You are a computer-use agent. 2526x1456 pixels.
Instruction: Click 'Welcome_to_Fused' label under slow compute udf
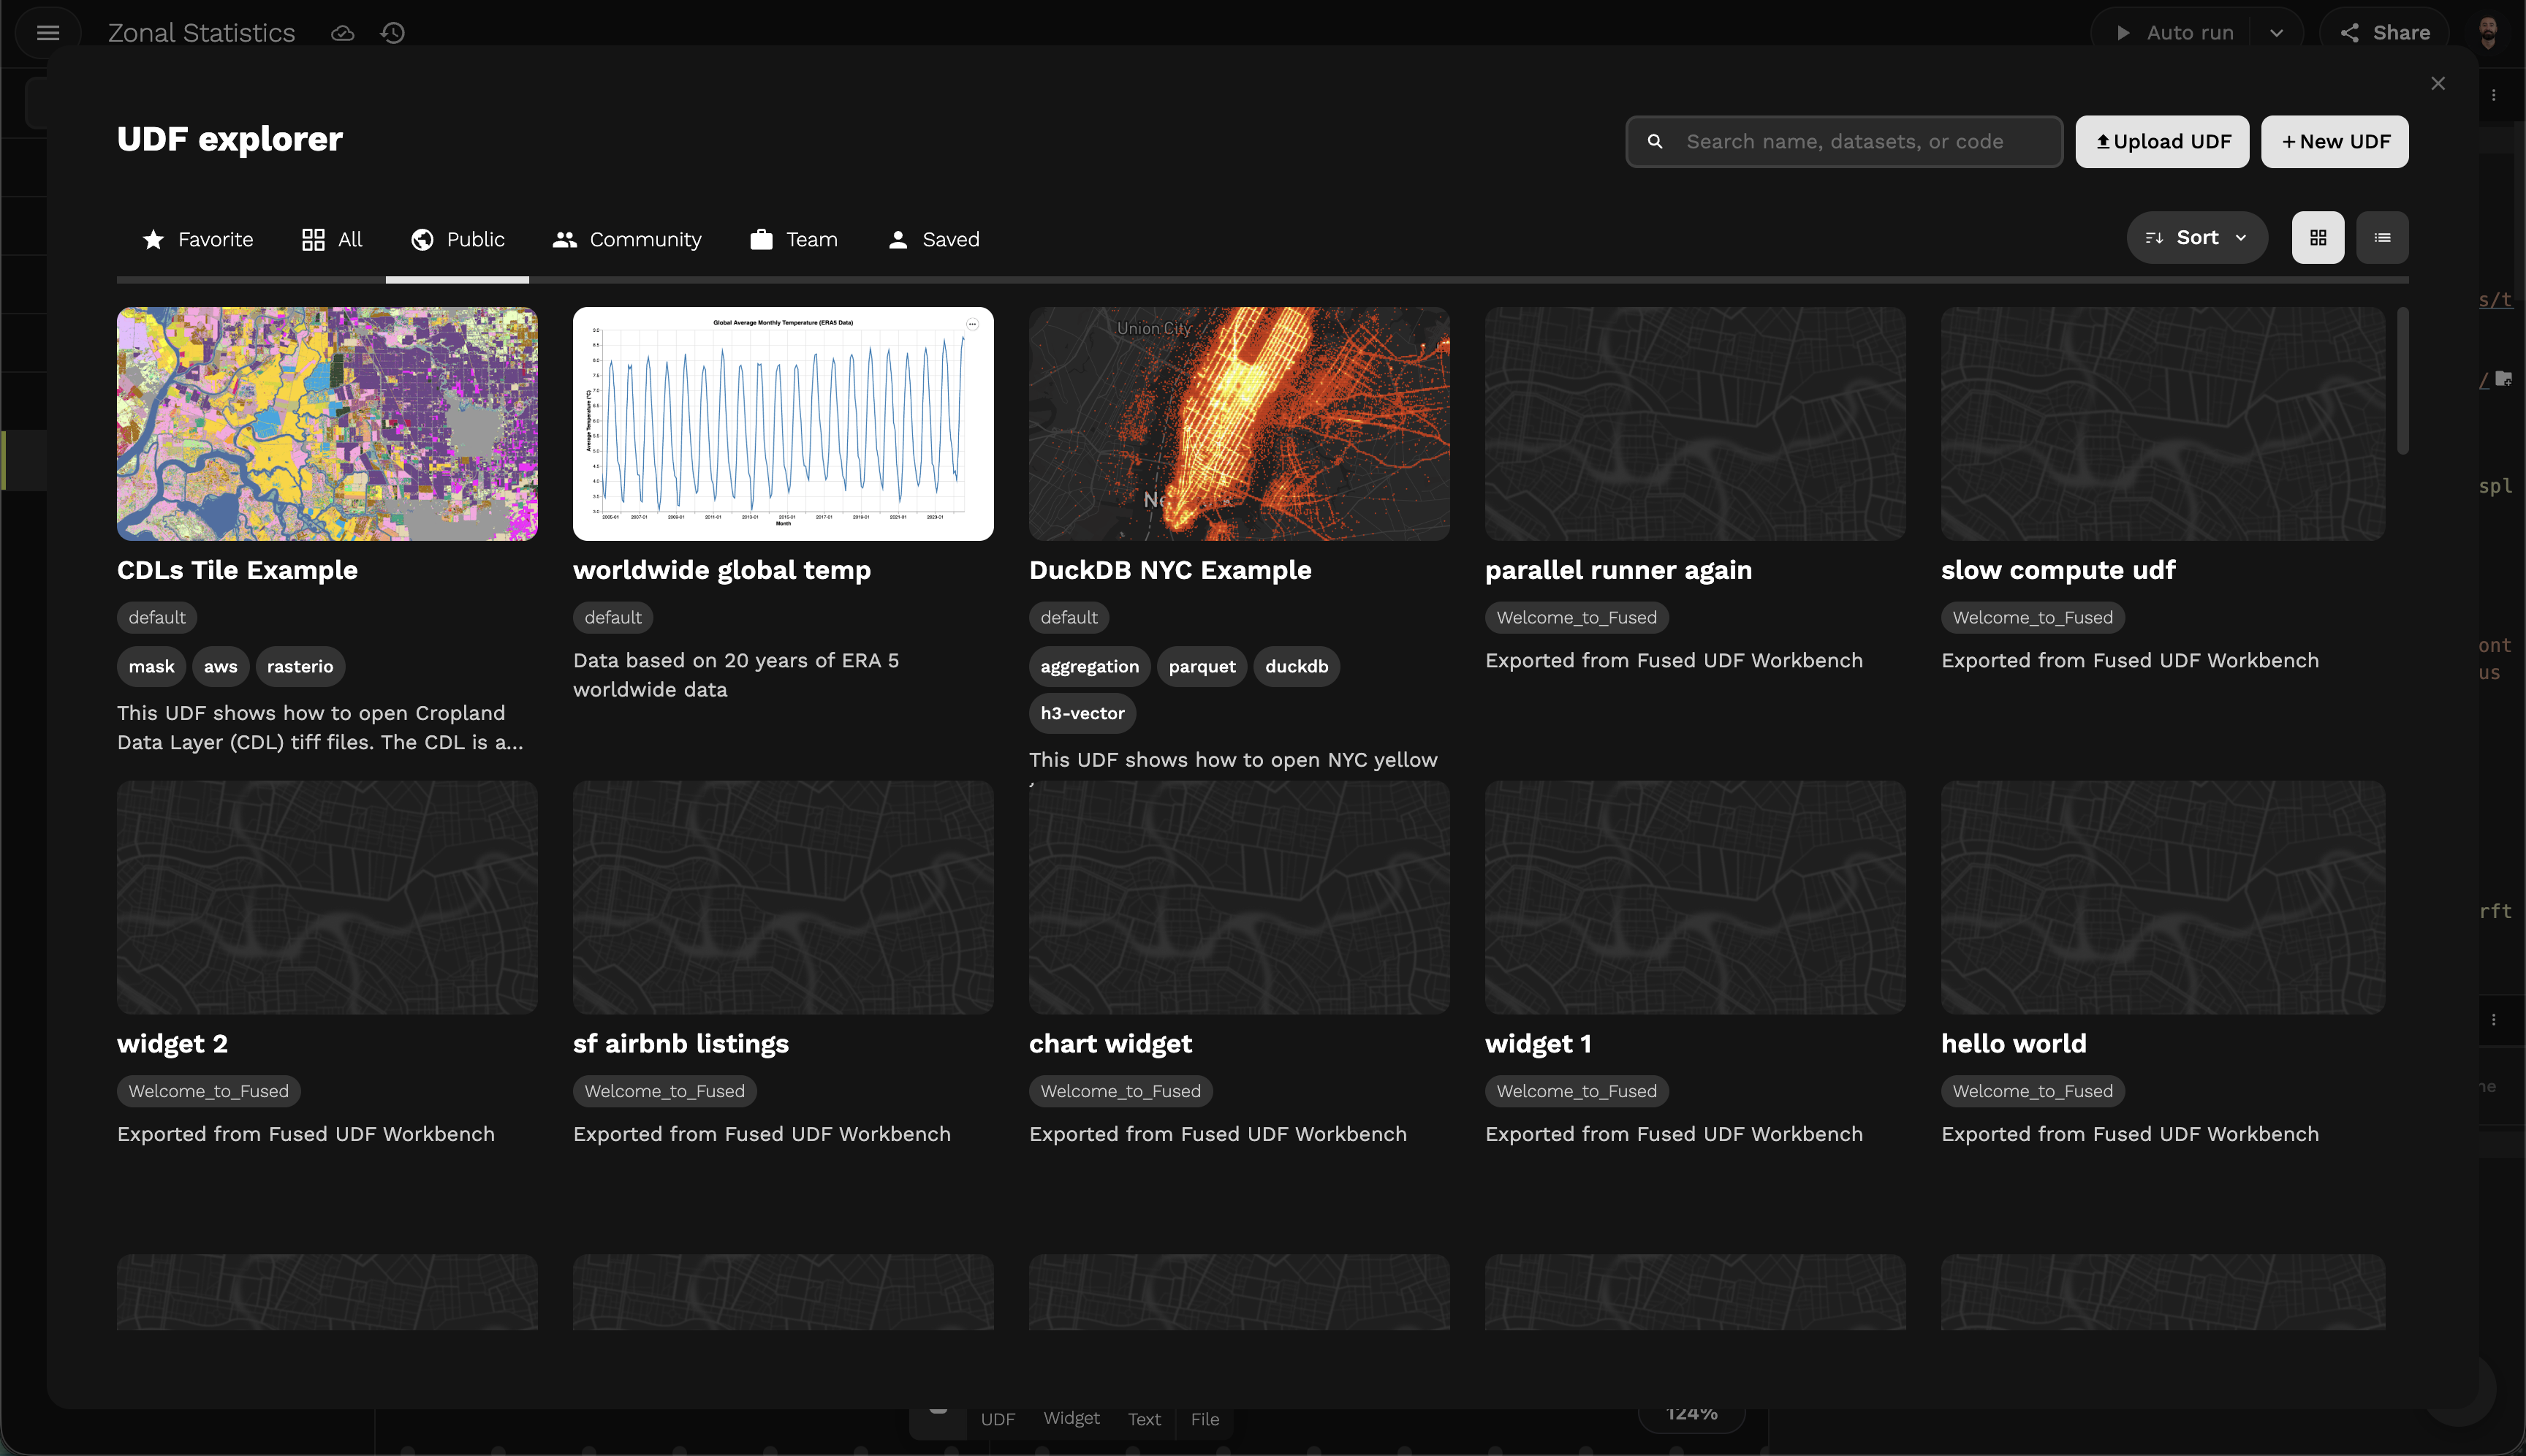pyautogui.click(x=2033, y=618)
